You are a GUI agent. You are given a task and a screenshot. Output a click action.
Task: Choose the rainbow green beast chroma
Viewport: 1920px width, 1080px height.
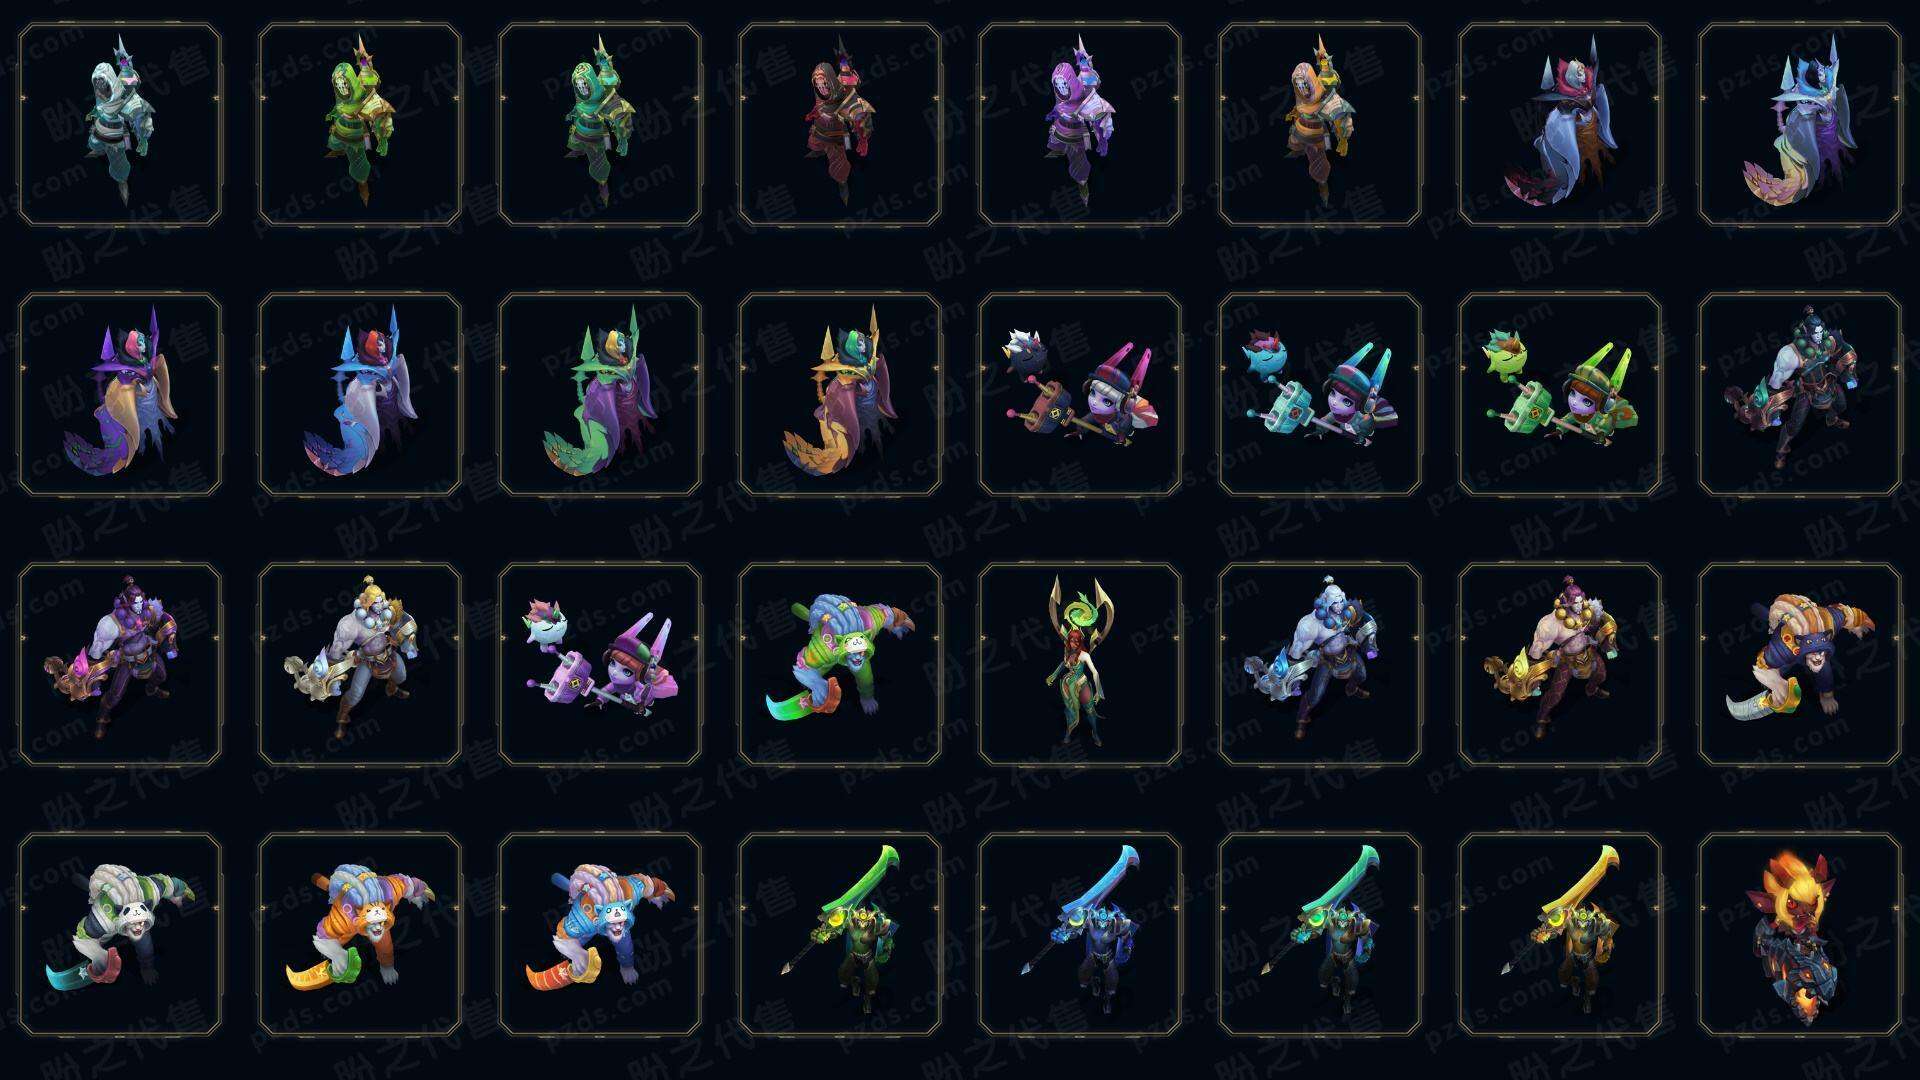(840, 664)
